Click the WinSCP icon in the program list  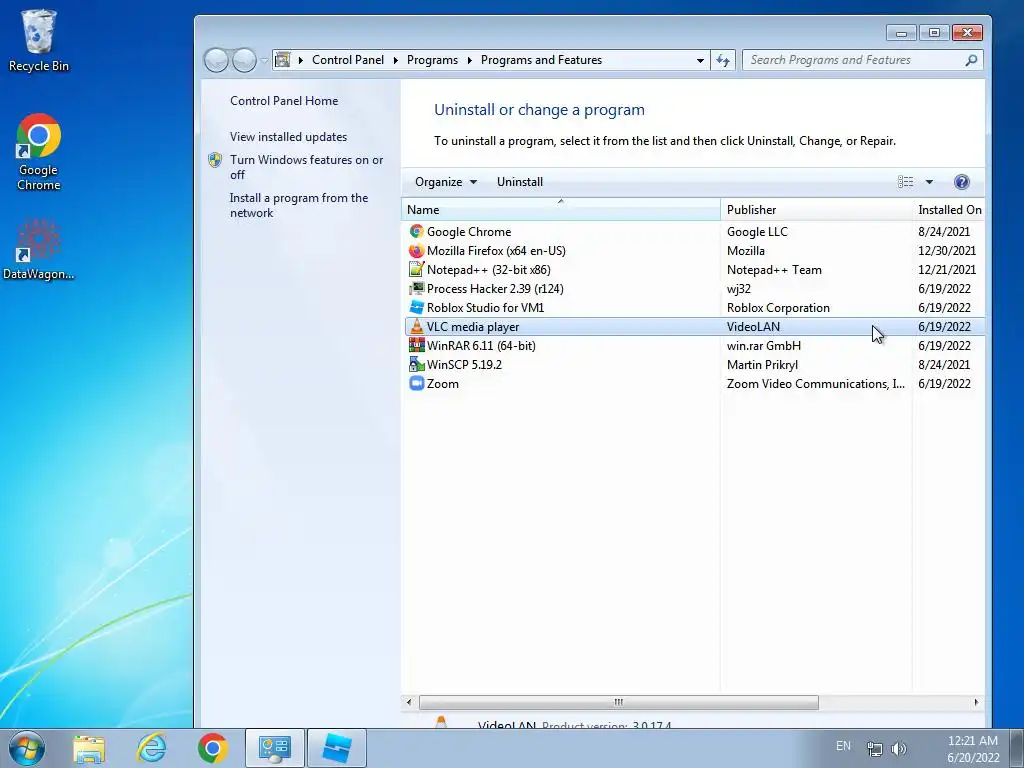(x=416, y=364)
